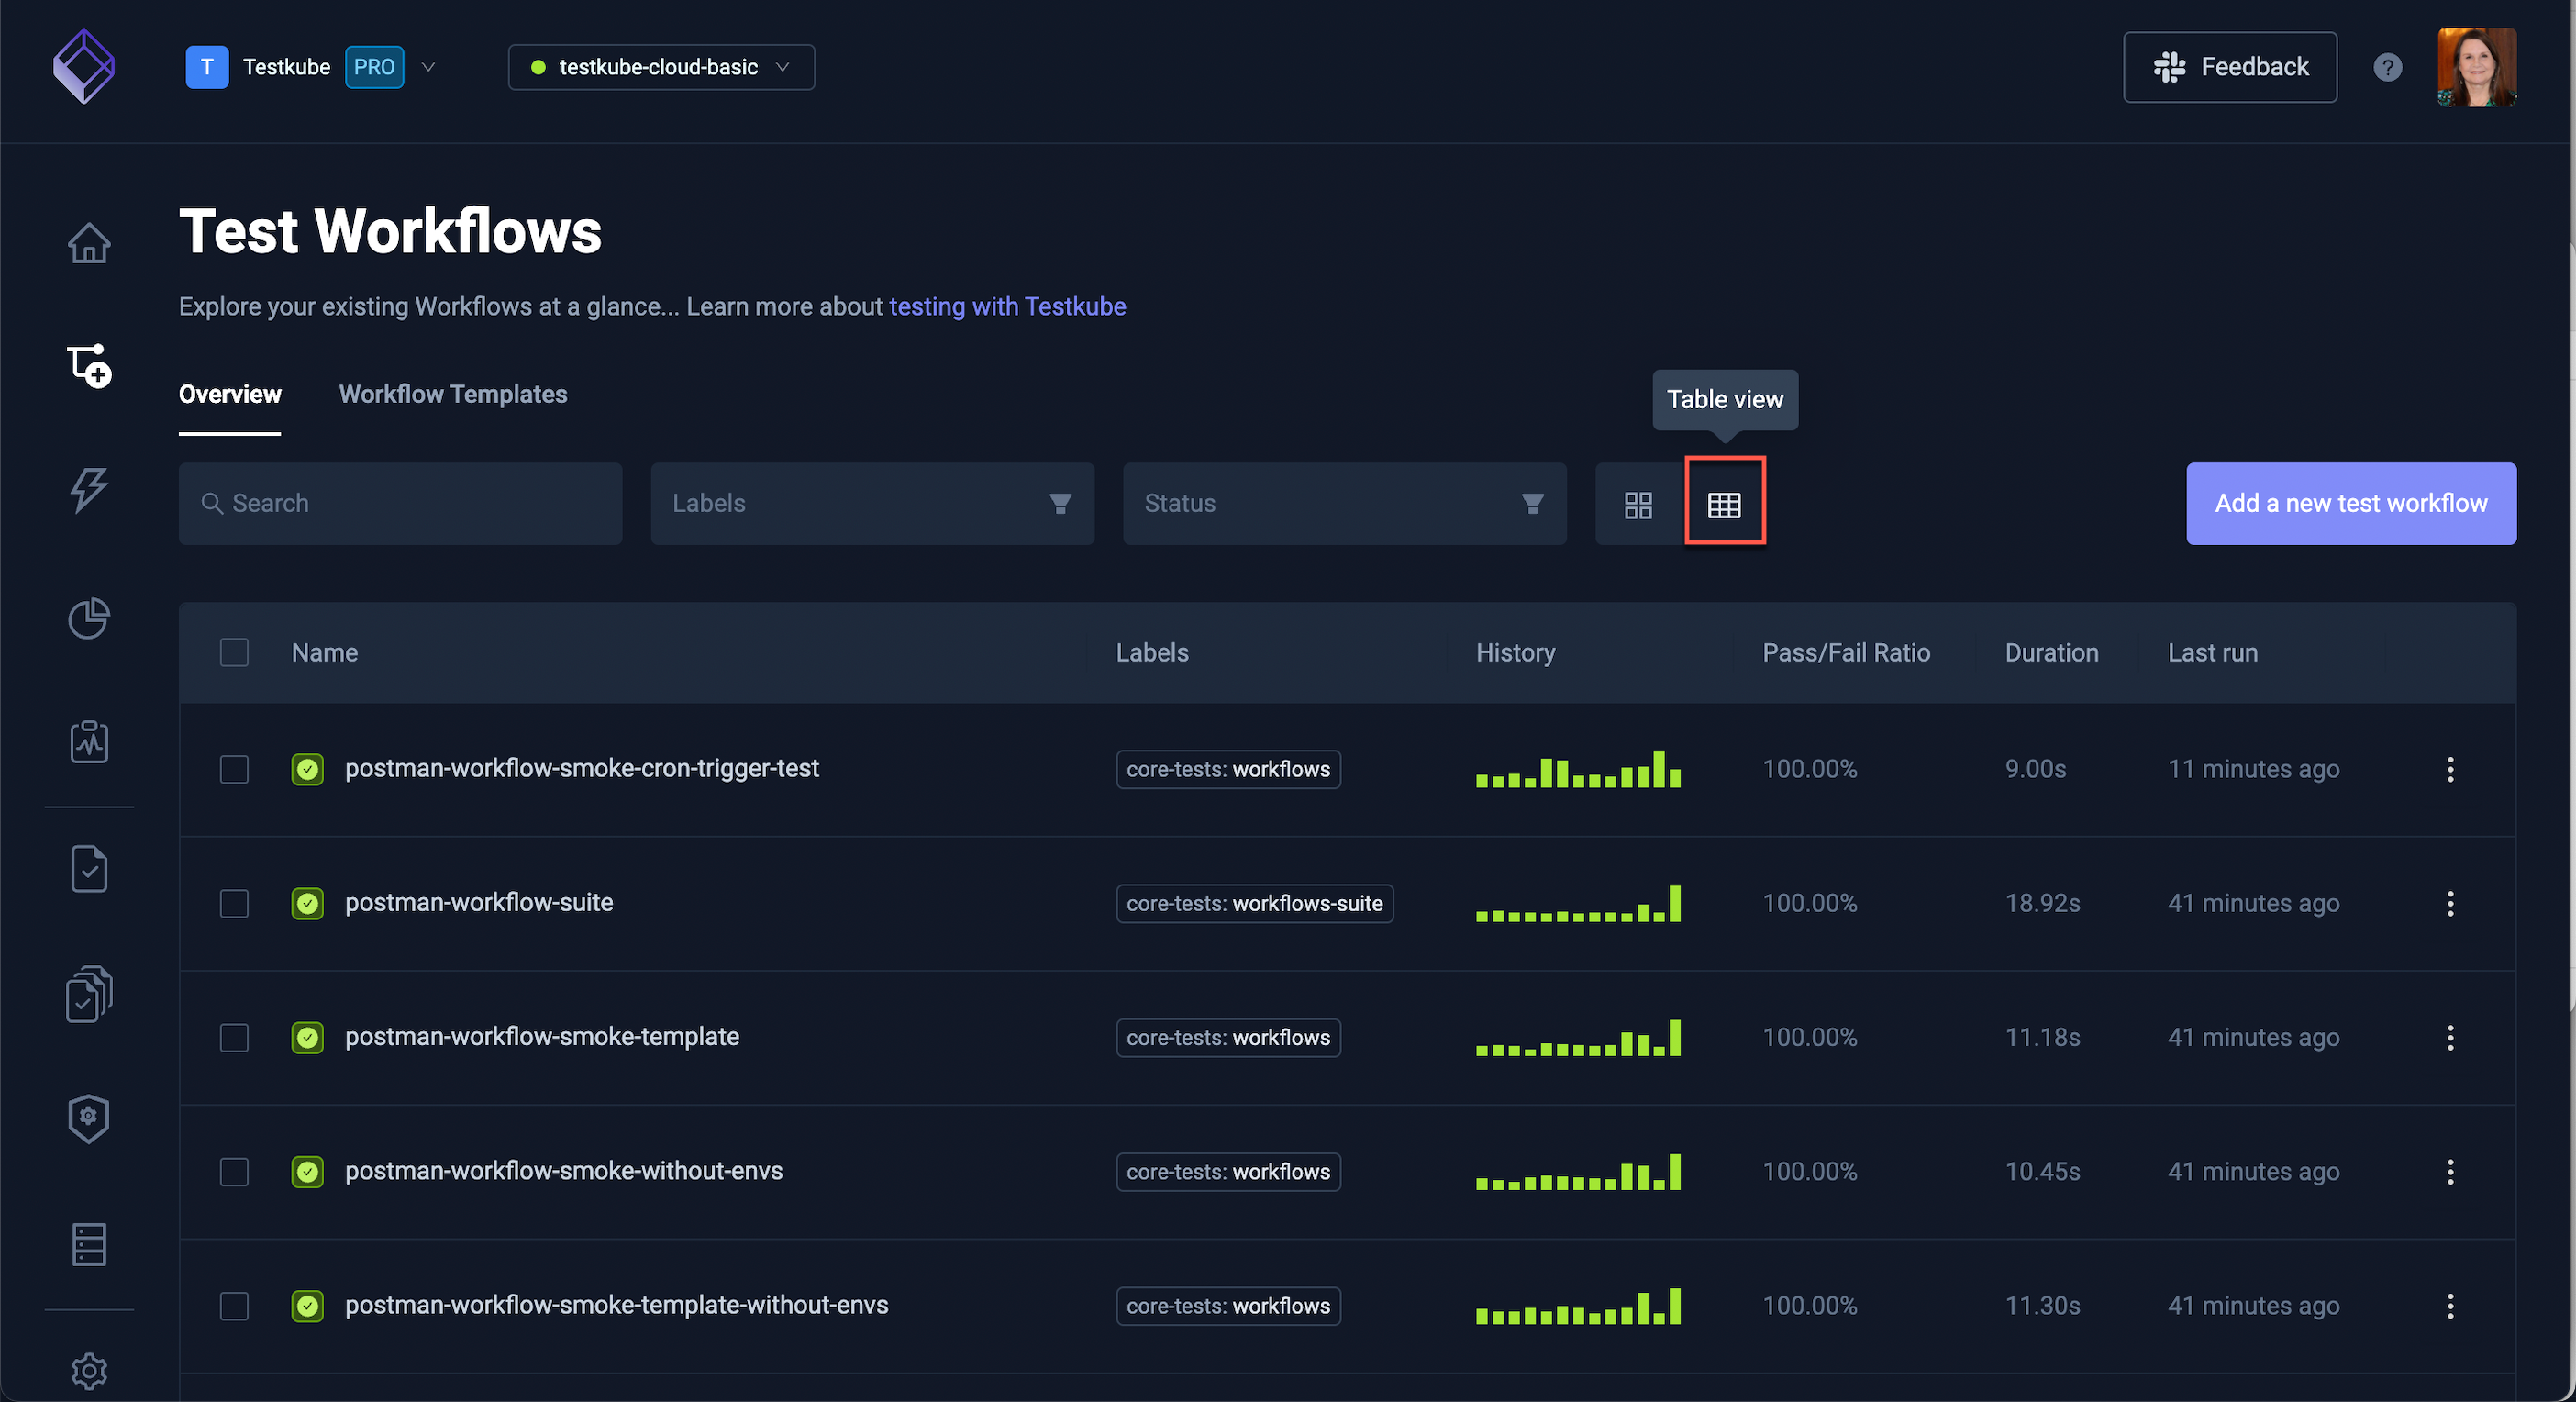Switch to the grid view icon
The image size is (2576, 1402).
[1638, 505]
